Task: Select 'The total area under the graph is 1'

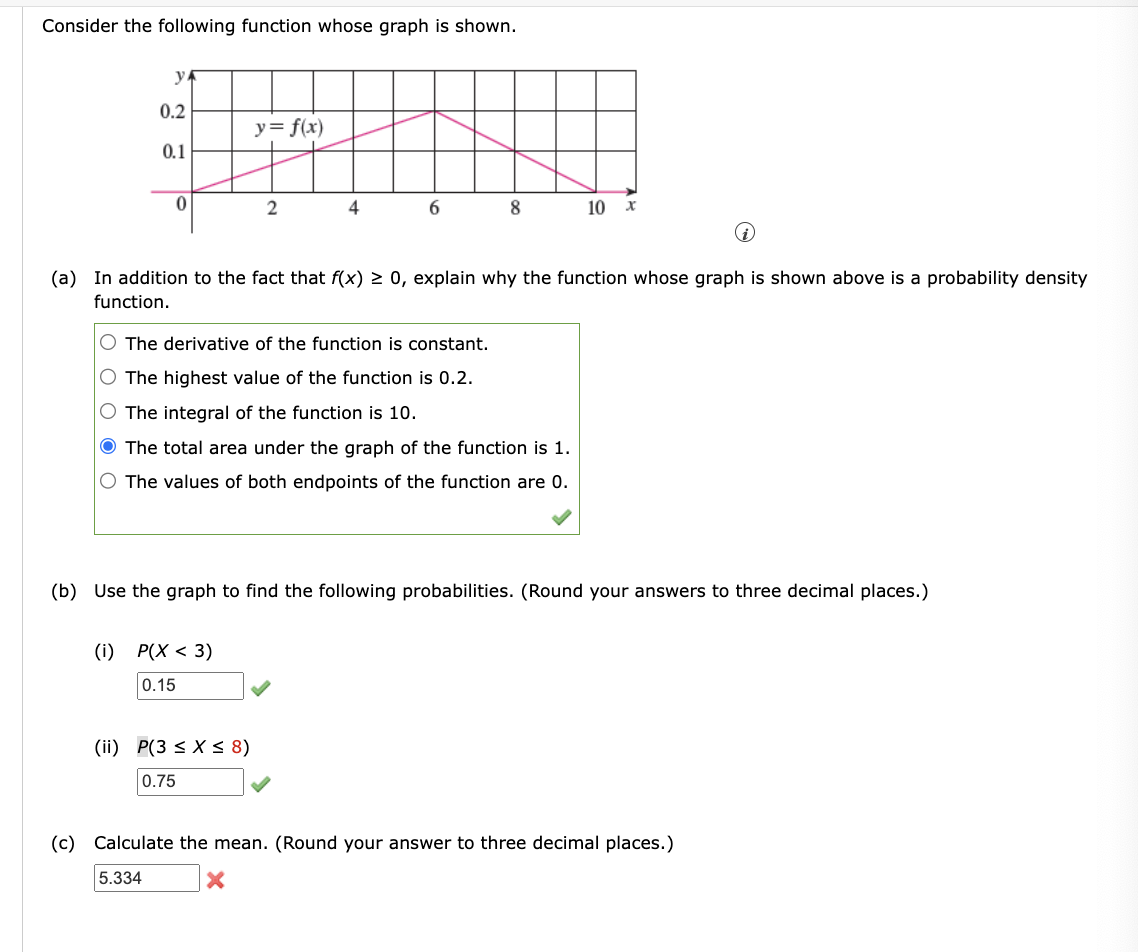Action: 106,447
